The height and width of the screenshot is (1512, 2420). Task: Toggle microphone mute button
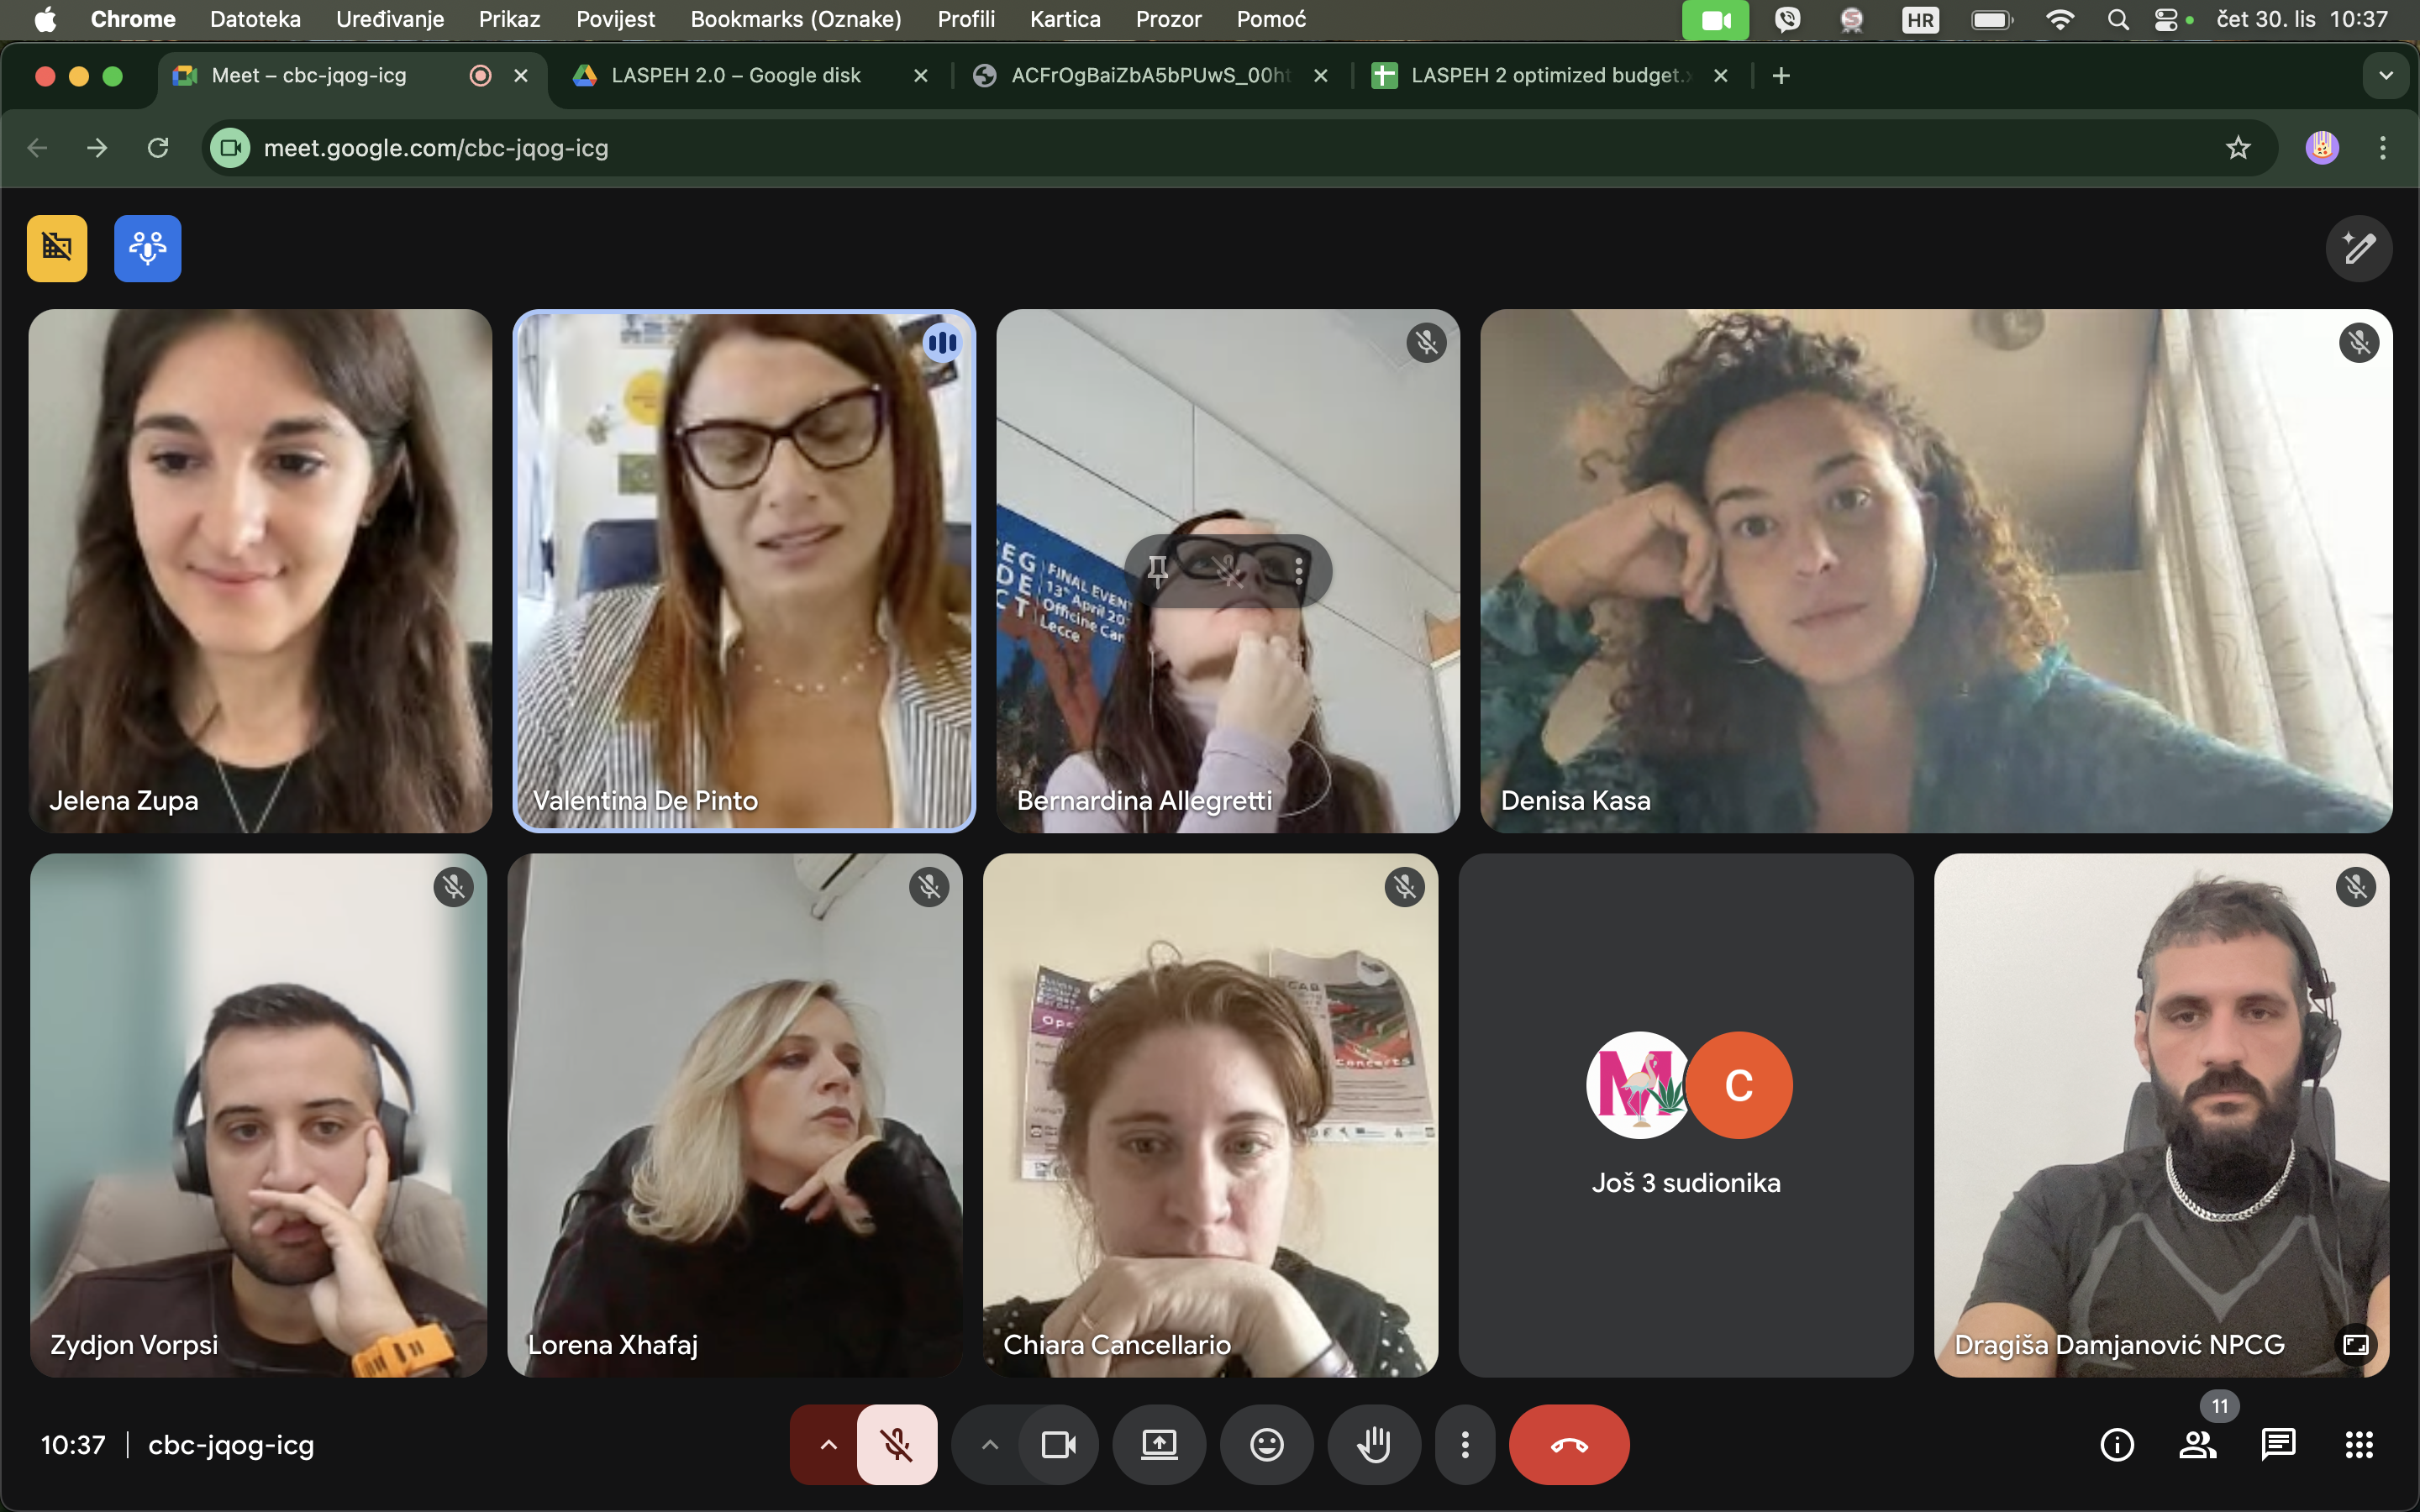point(897,1445)
